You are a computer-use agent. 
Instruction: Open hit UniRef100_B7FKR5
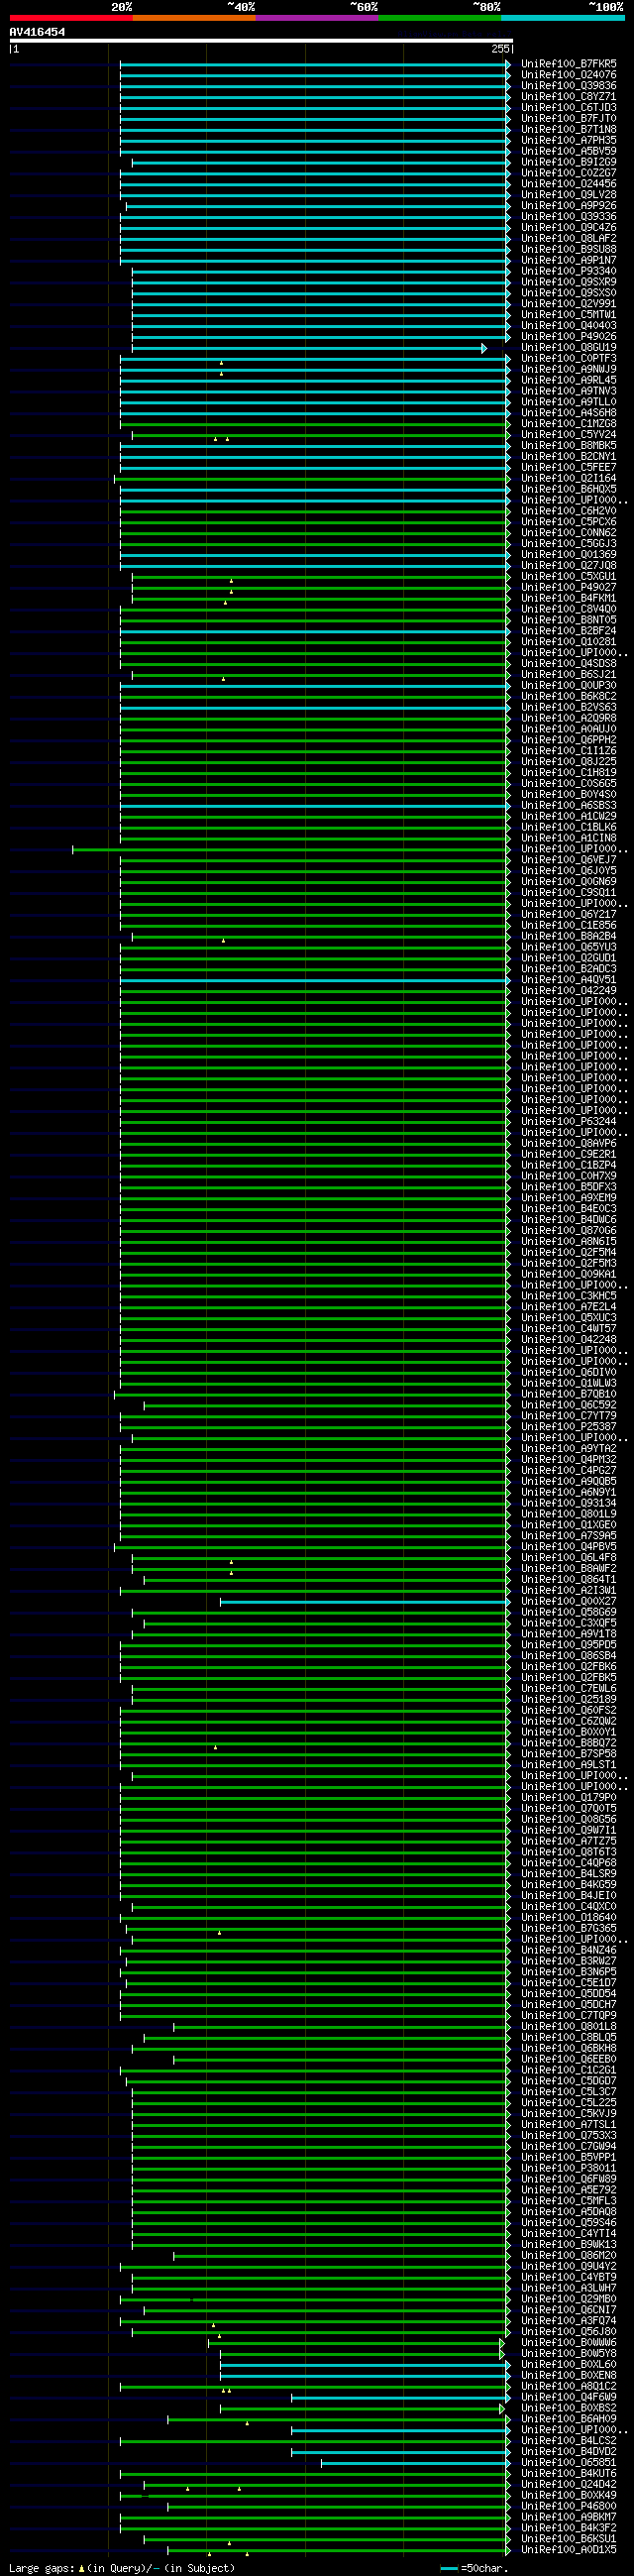coord(569,64)
